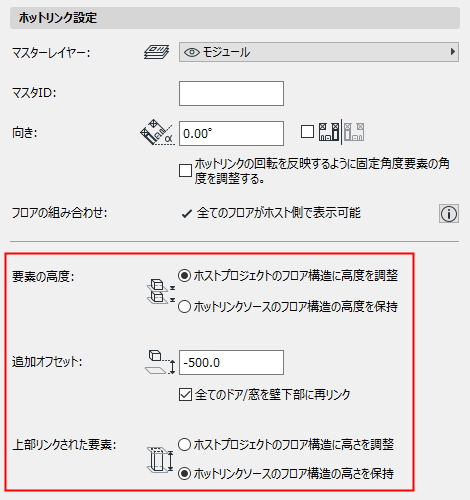
Task: Click the 上部リンクされた要素: label
Action: pyautogui.click(x=64, y=445)
